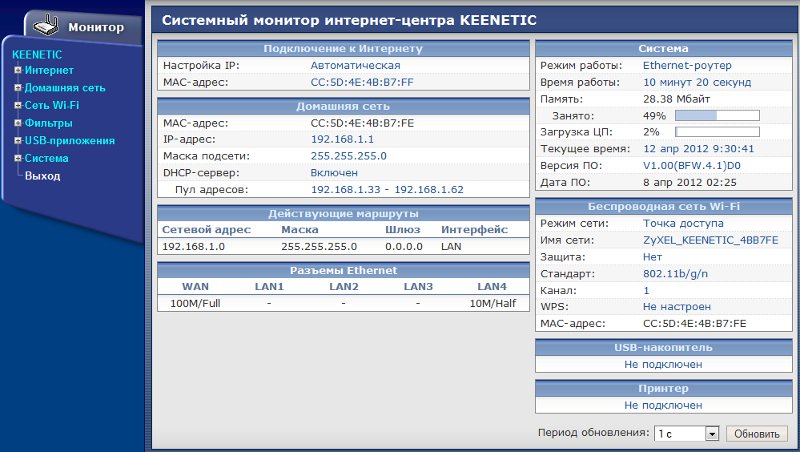Open the Монитор tab
Viewport: 800px width, 452px height.
pyautogui.click(x=84, y=27)
